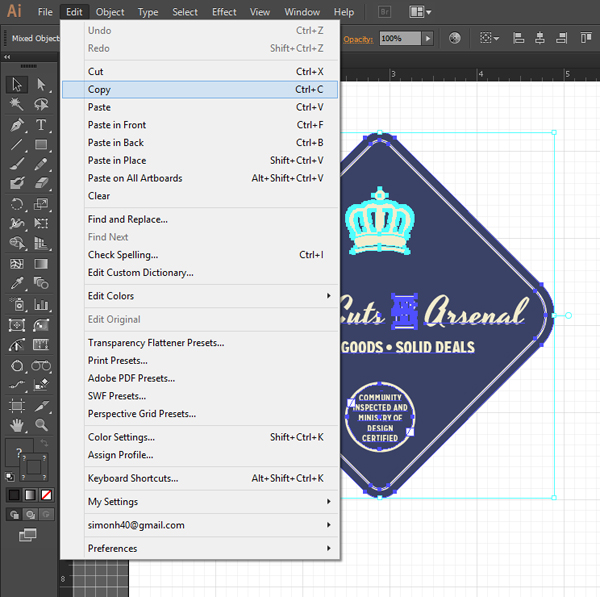Viewport: 600px width, 597px height.
Task: Apply None swatch with red slash
Action: (46, 495)
